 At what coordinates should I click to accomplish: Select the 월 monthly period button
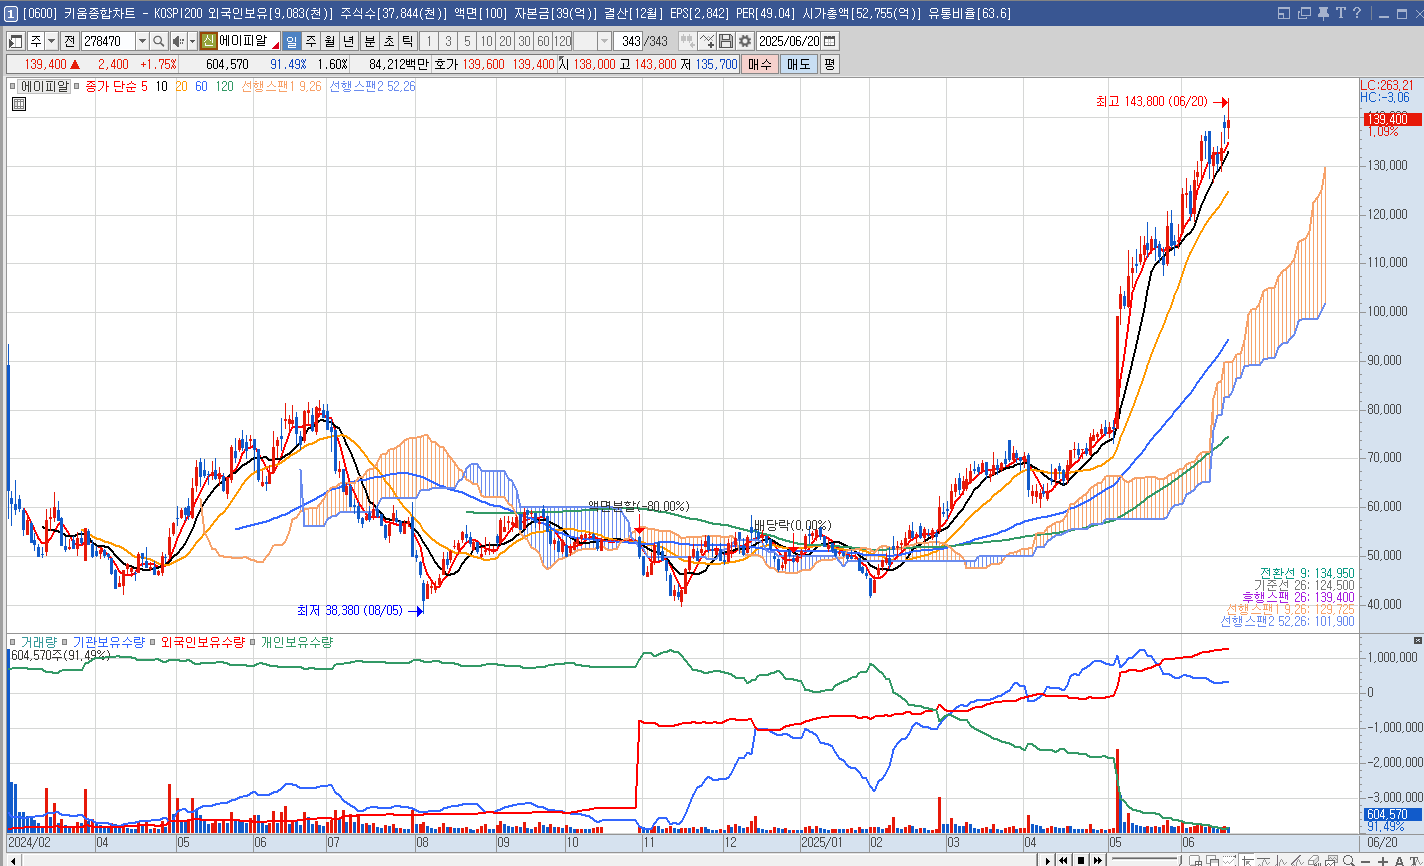[329, 41]
